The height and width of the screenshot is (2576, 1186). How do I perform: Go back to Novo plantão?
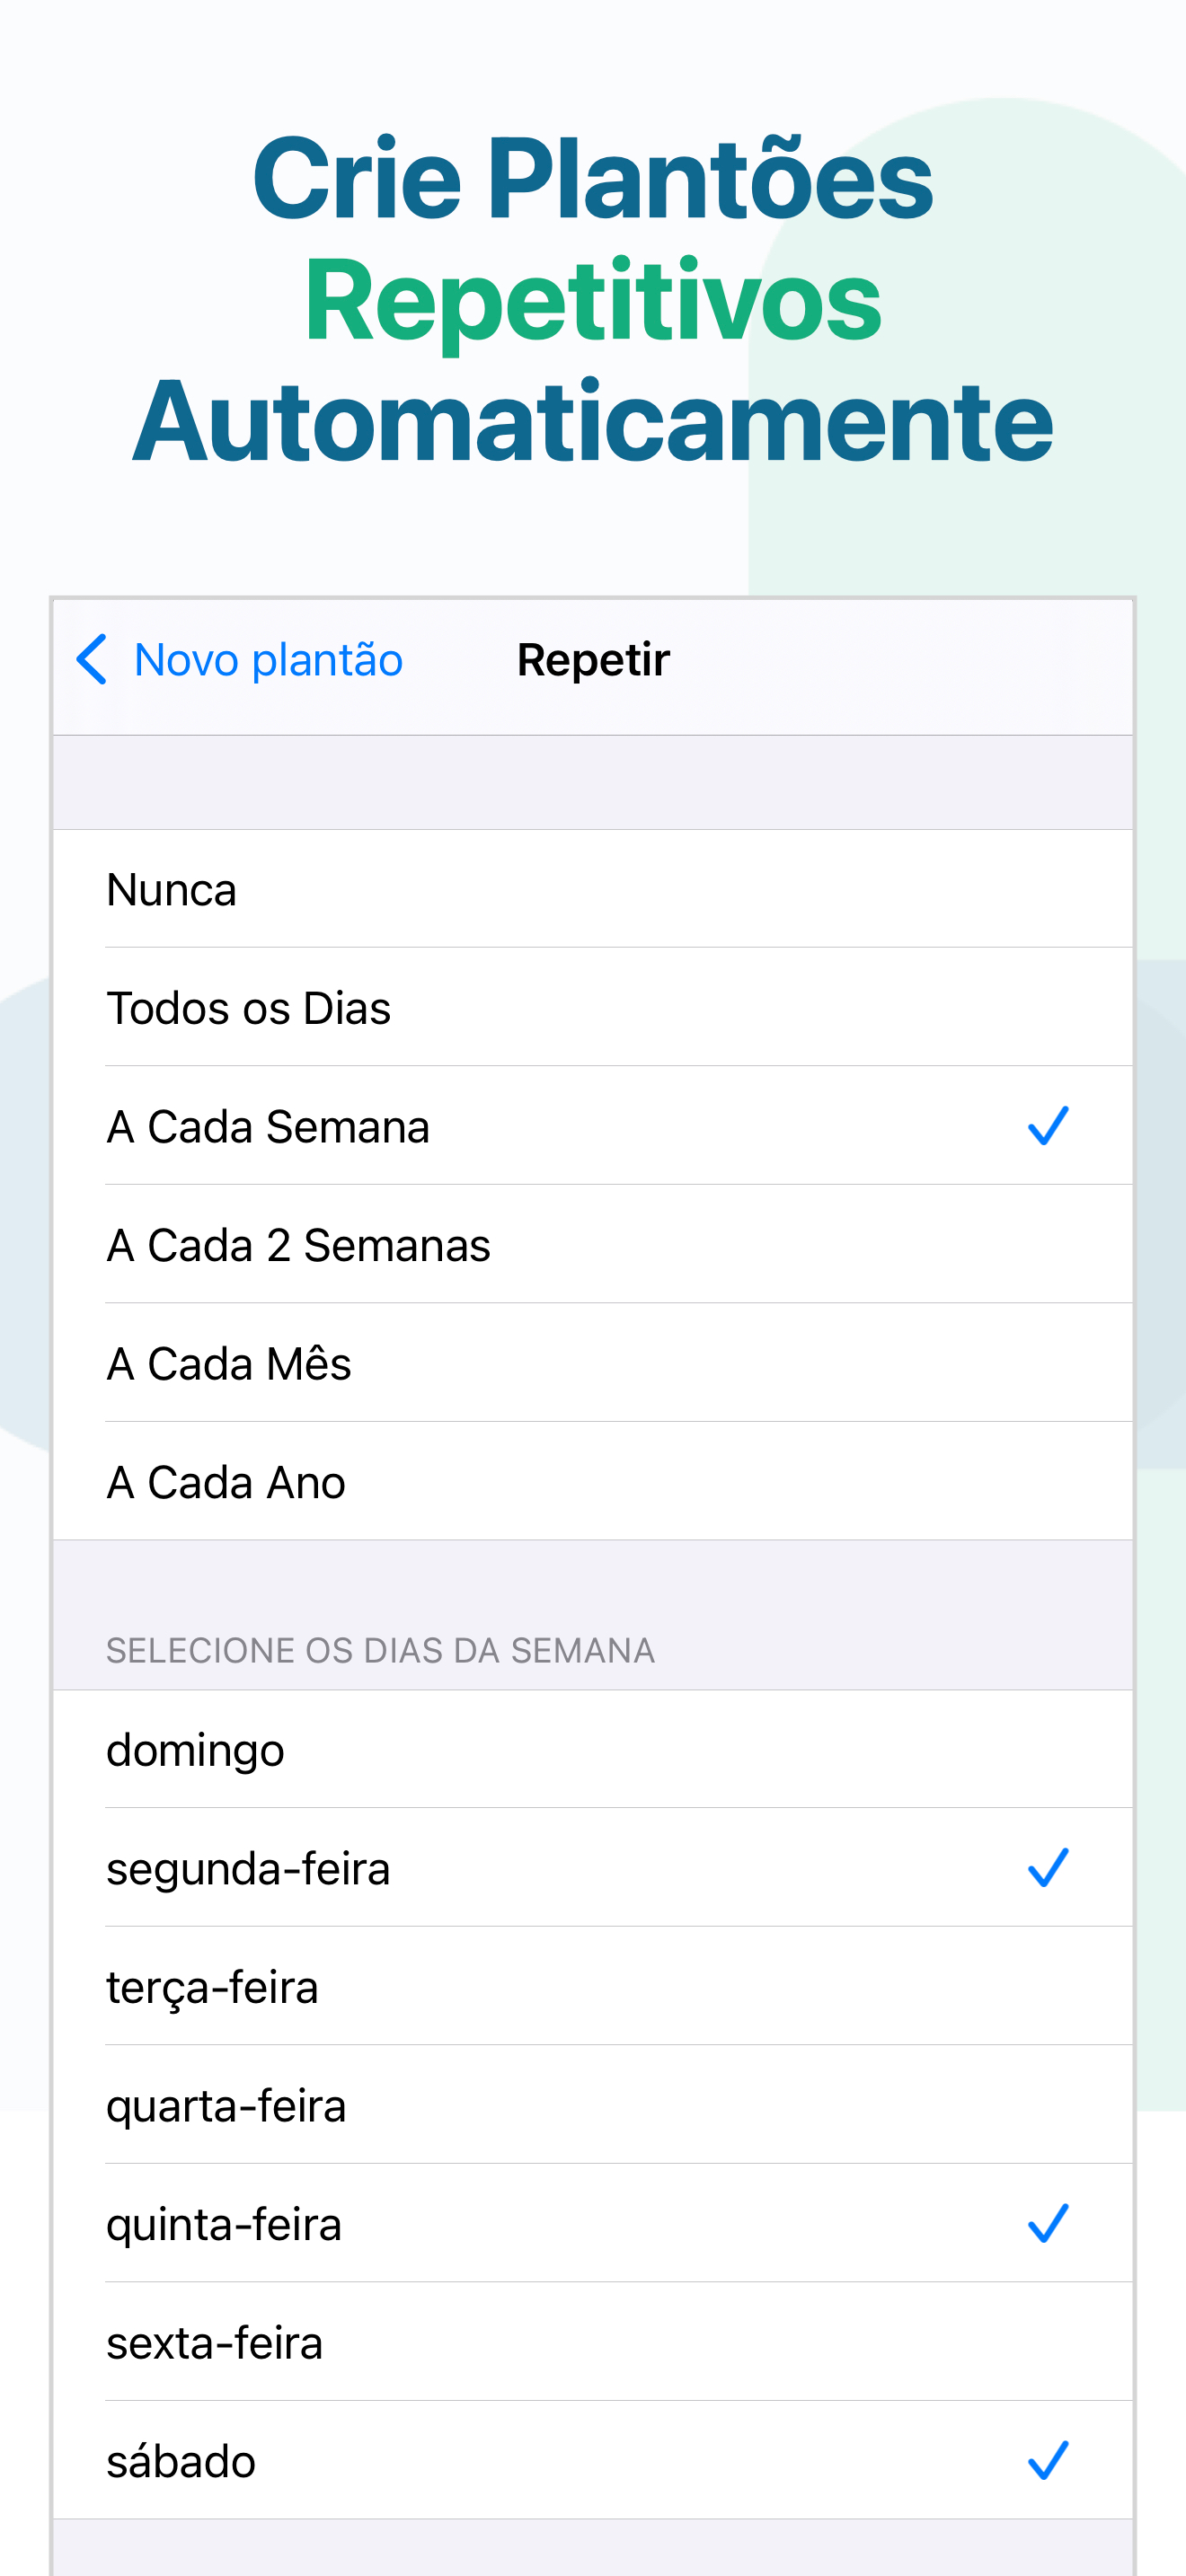(x=268, y=660)
